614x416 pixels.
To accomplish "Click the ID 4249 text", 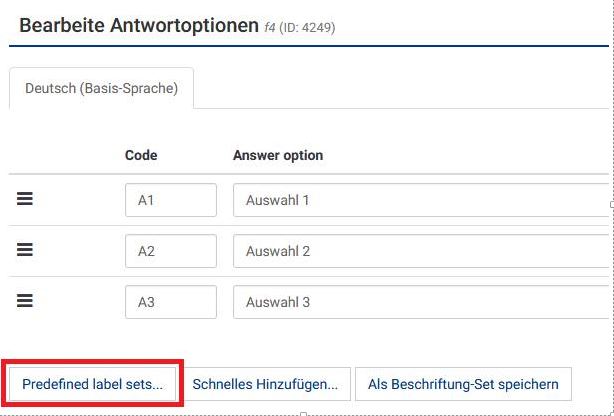I will (309, 28).
